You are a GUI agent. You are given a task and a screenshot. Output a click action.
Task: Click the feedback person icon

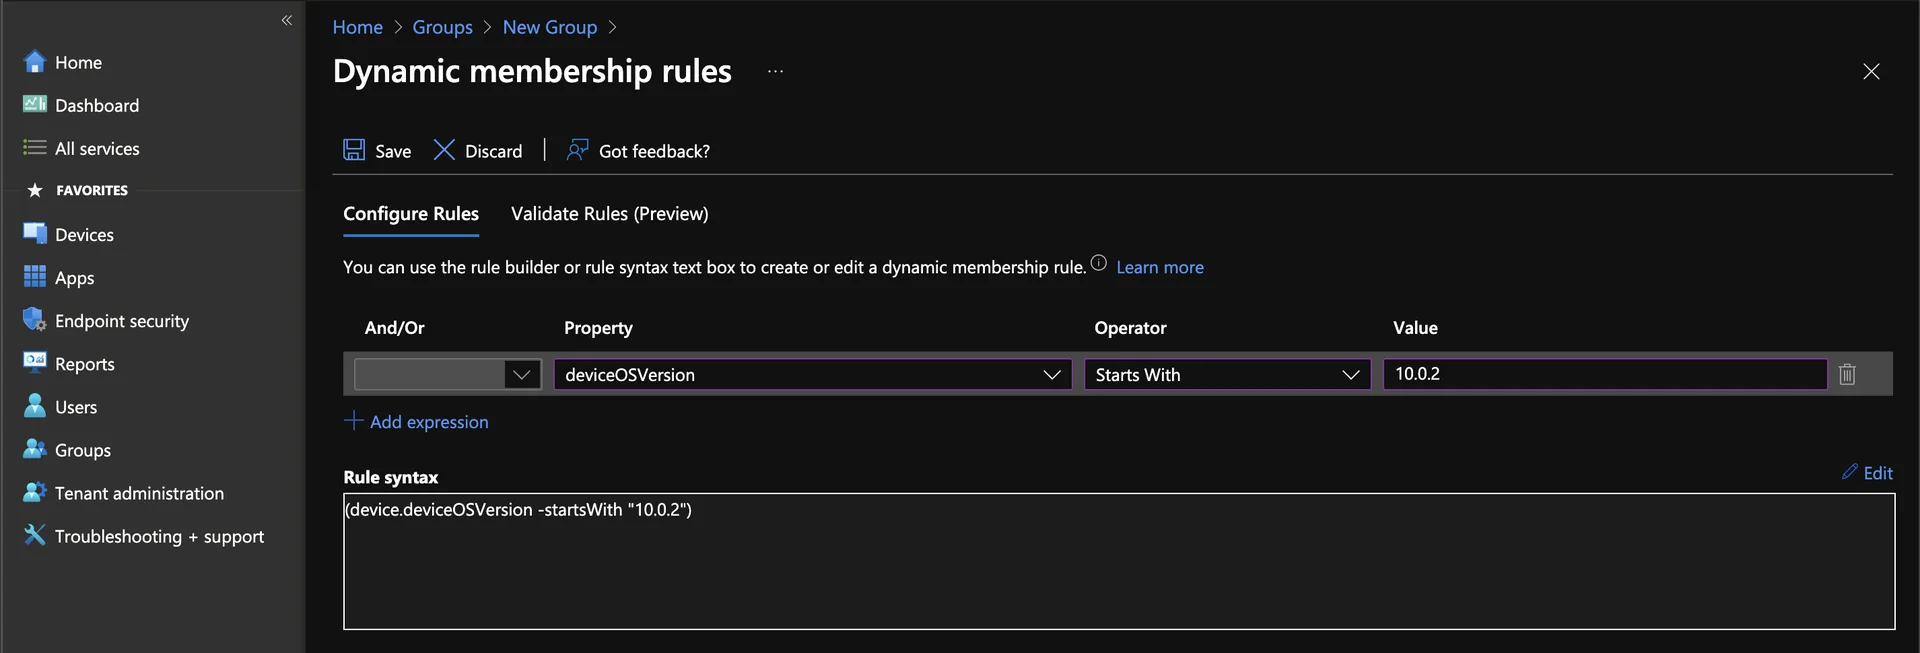click(x=578, y=150)
